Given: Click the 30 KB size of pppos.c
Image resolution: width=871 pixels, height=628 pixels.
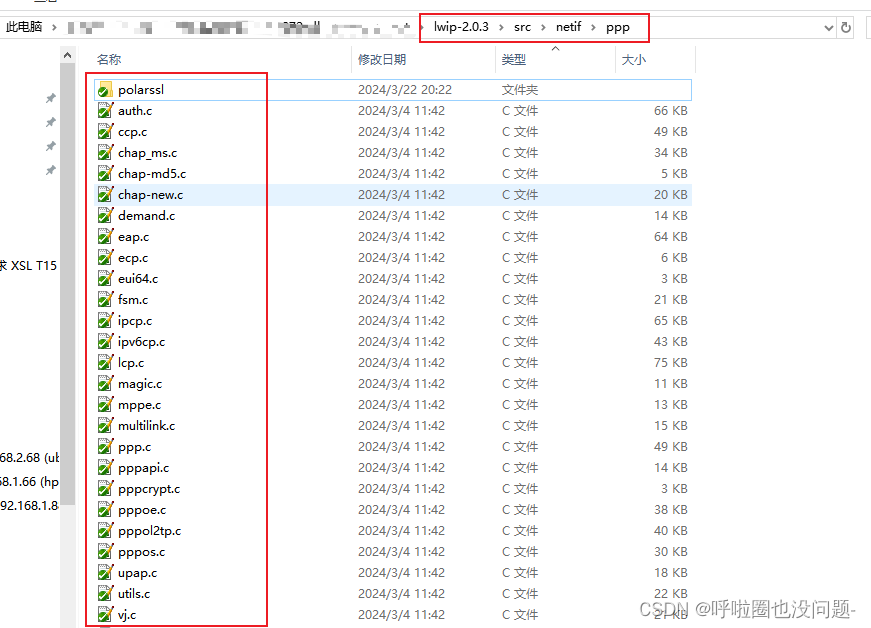Looking at the screenshot, I should coord(670,551).
